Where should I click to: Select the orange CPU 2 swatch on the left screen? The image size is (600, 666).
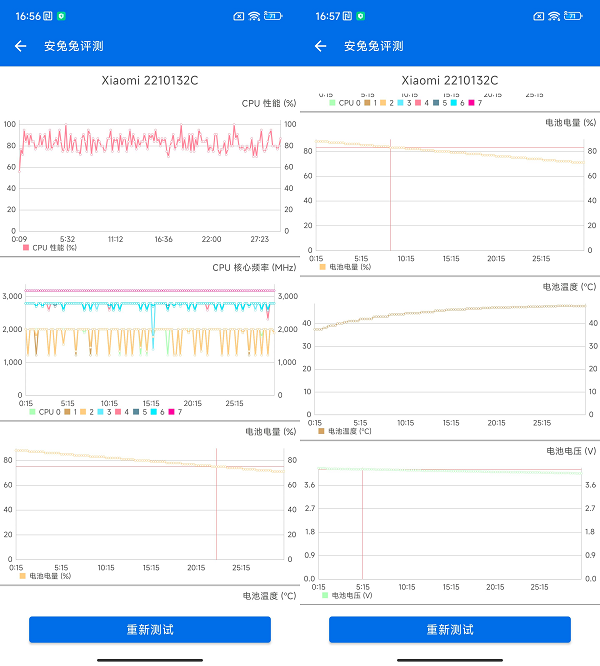pos(83,412)
